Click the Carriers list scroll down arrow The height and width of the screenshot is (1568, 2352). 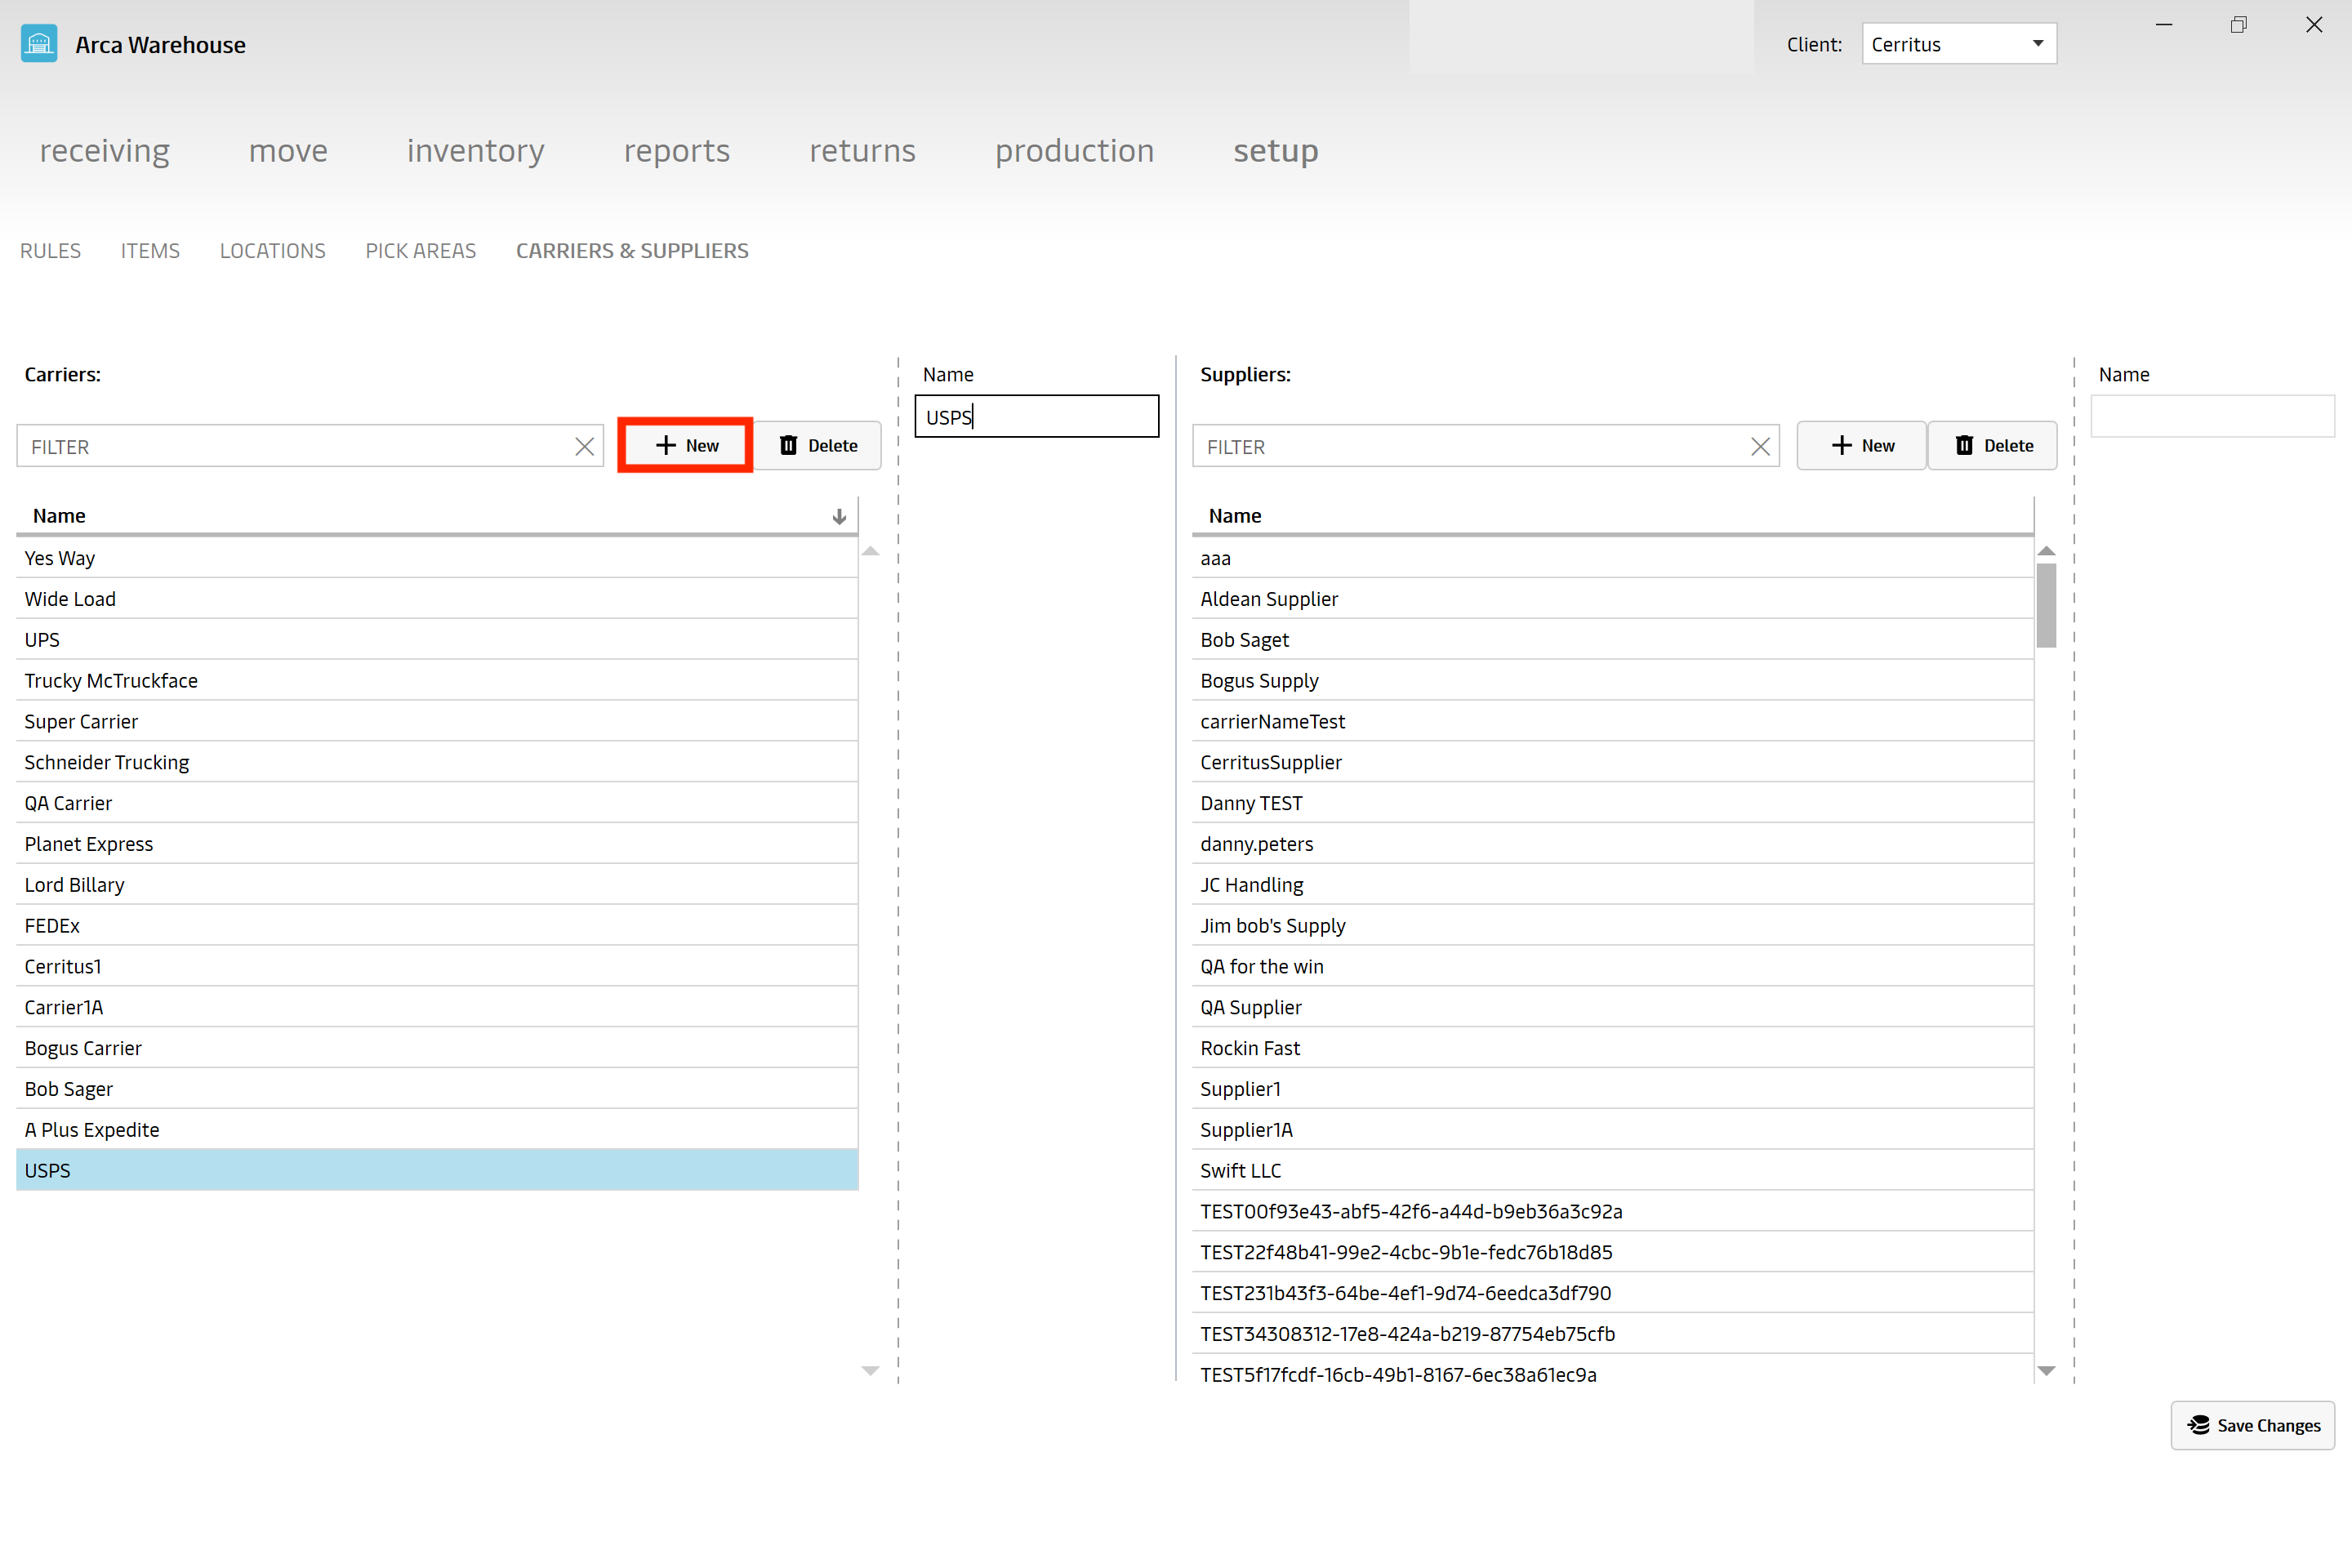point(870,1371)
